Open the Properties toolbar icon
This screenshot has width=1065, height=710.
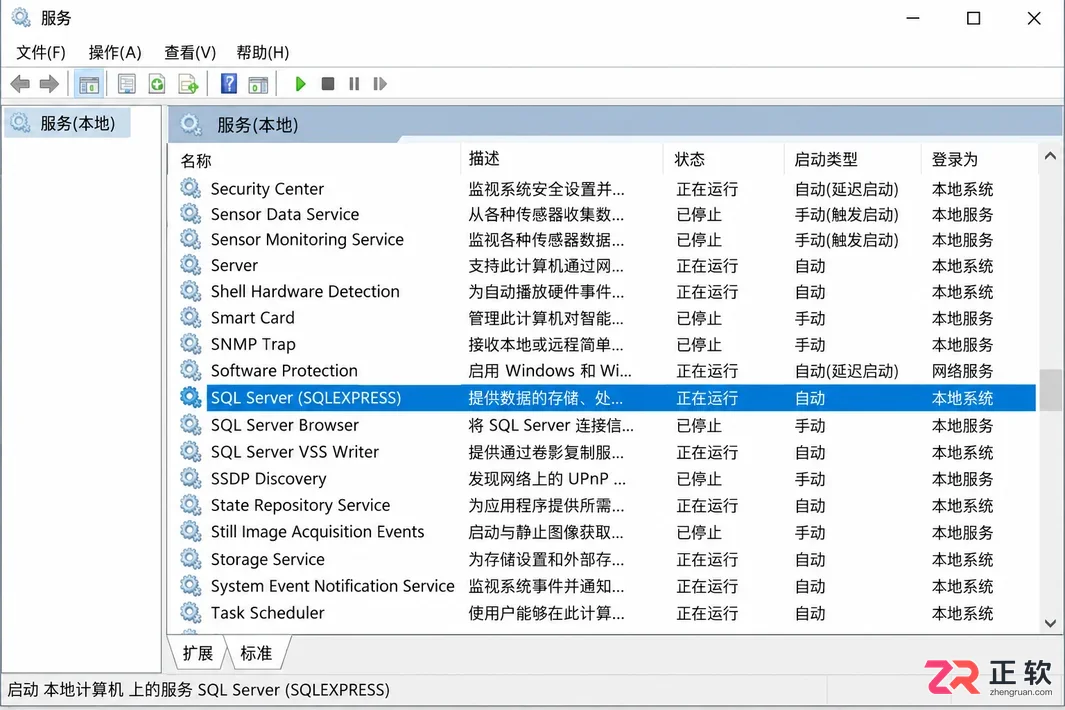(127, 84)
